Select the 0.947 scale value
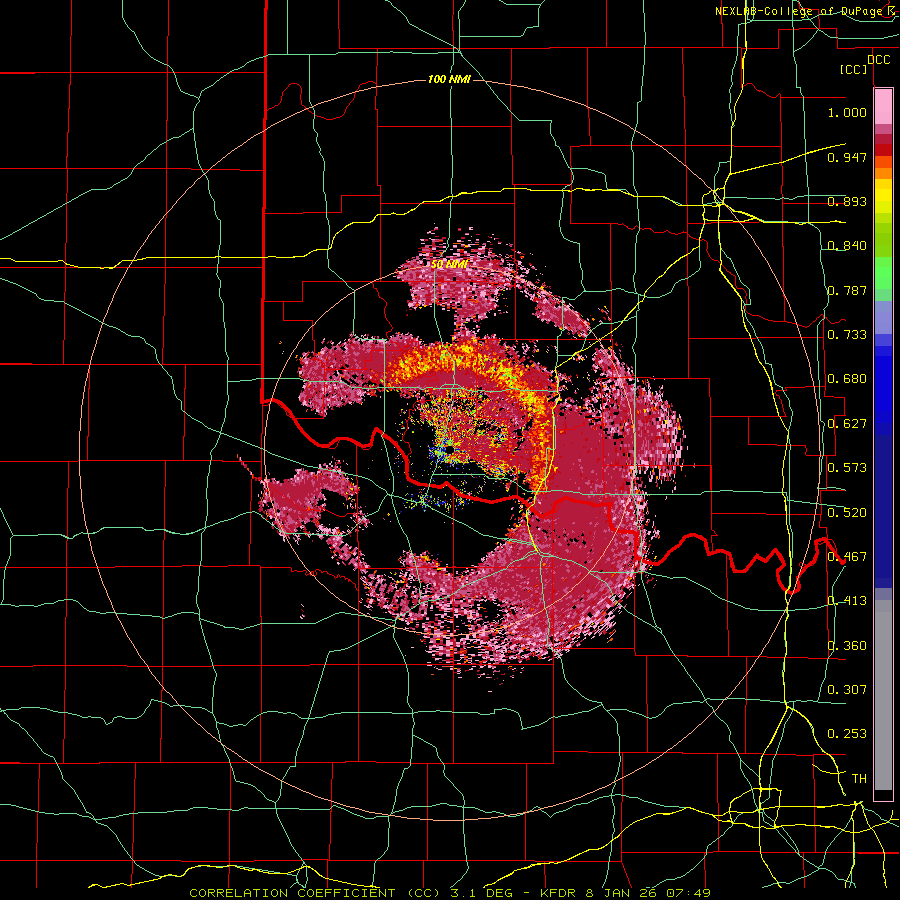Screen dimensions: 900x900 tap(847, 157)
